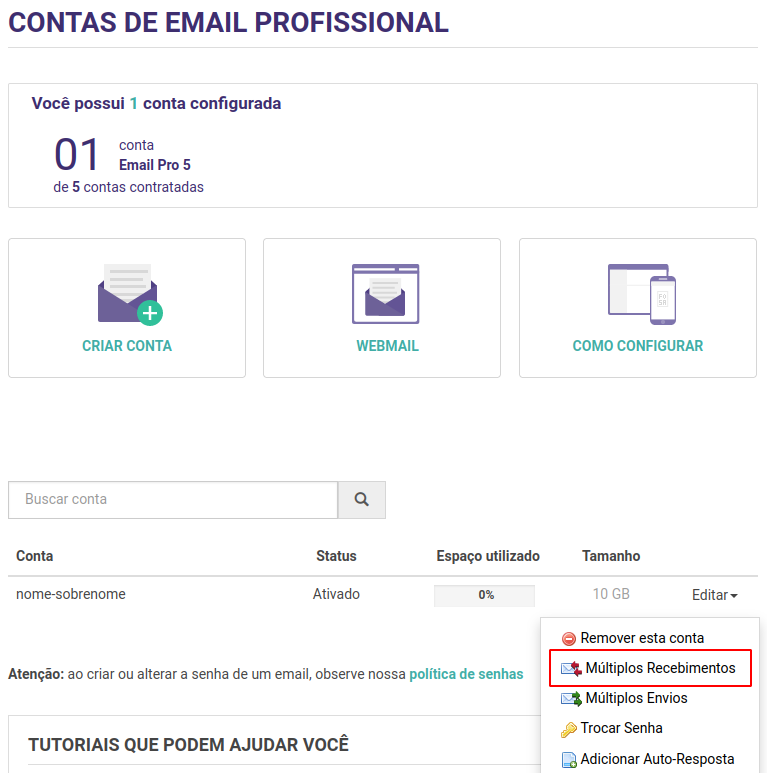The height and width of the screenshot is (773, 767).
Task: Click the Múltiplos Recebimentos envelope icon
Action: pyautogui.click(x=571, y=668)
